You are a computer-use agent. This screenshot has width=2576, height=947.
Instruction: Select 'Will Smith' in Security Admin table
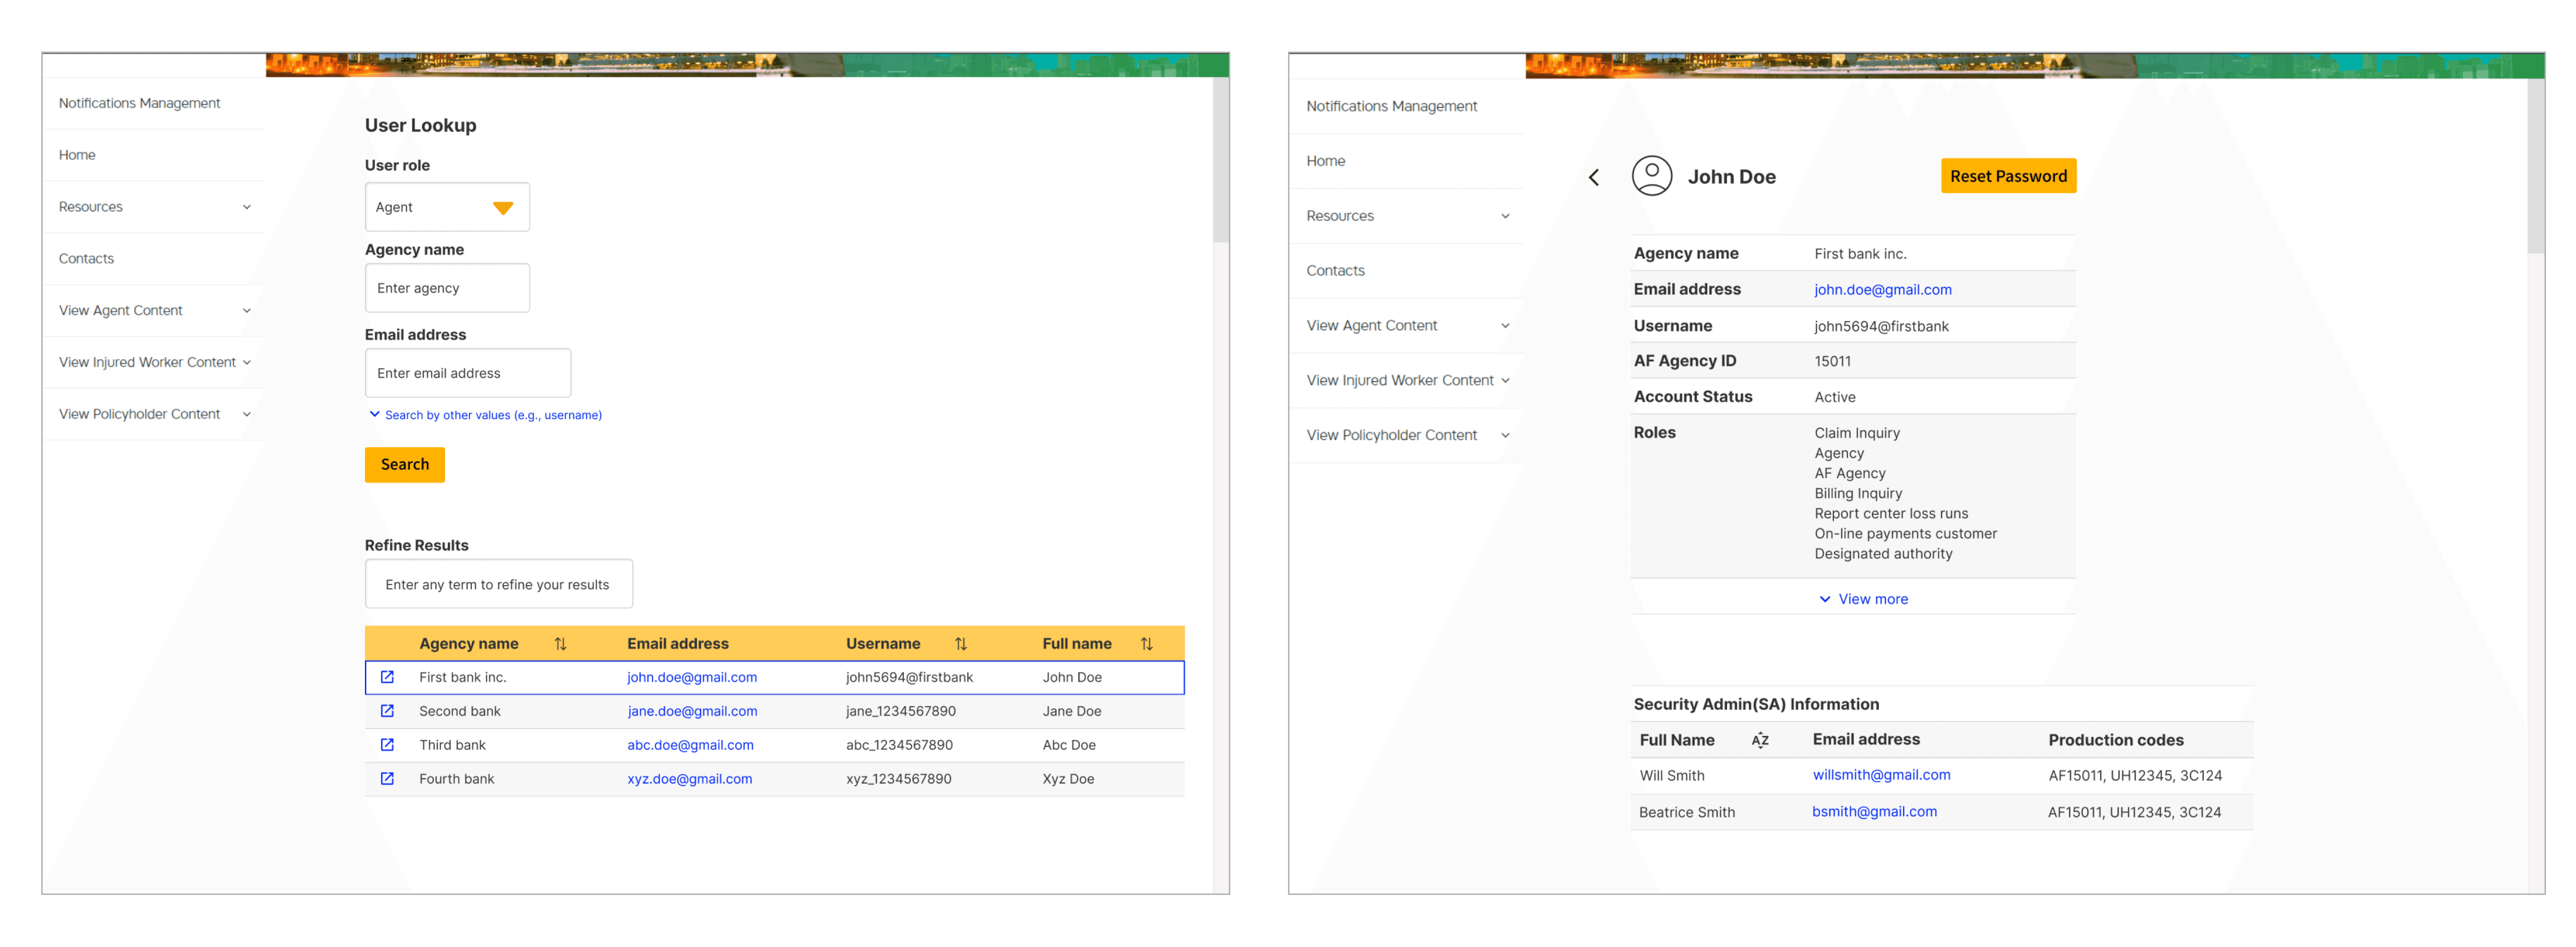1672,776
